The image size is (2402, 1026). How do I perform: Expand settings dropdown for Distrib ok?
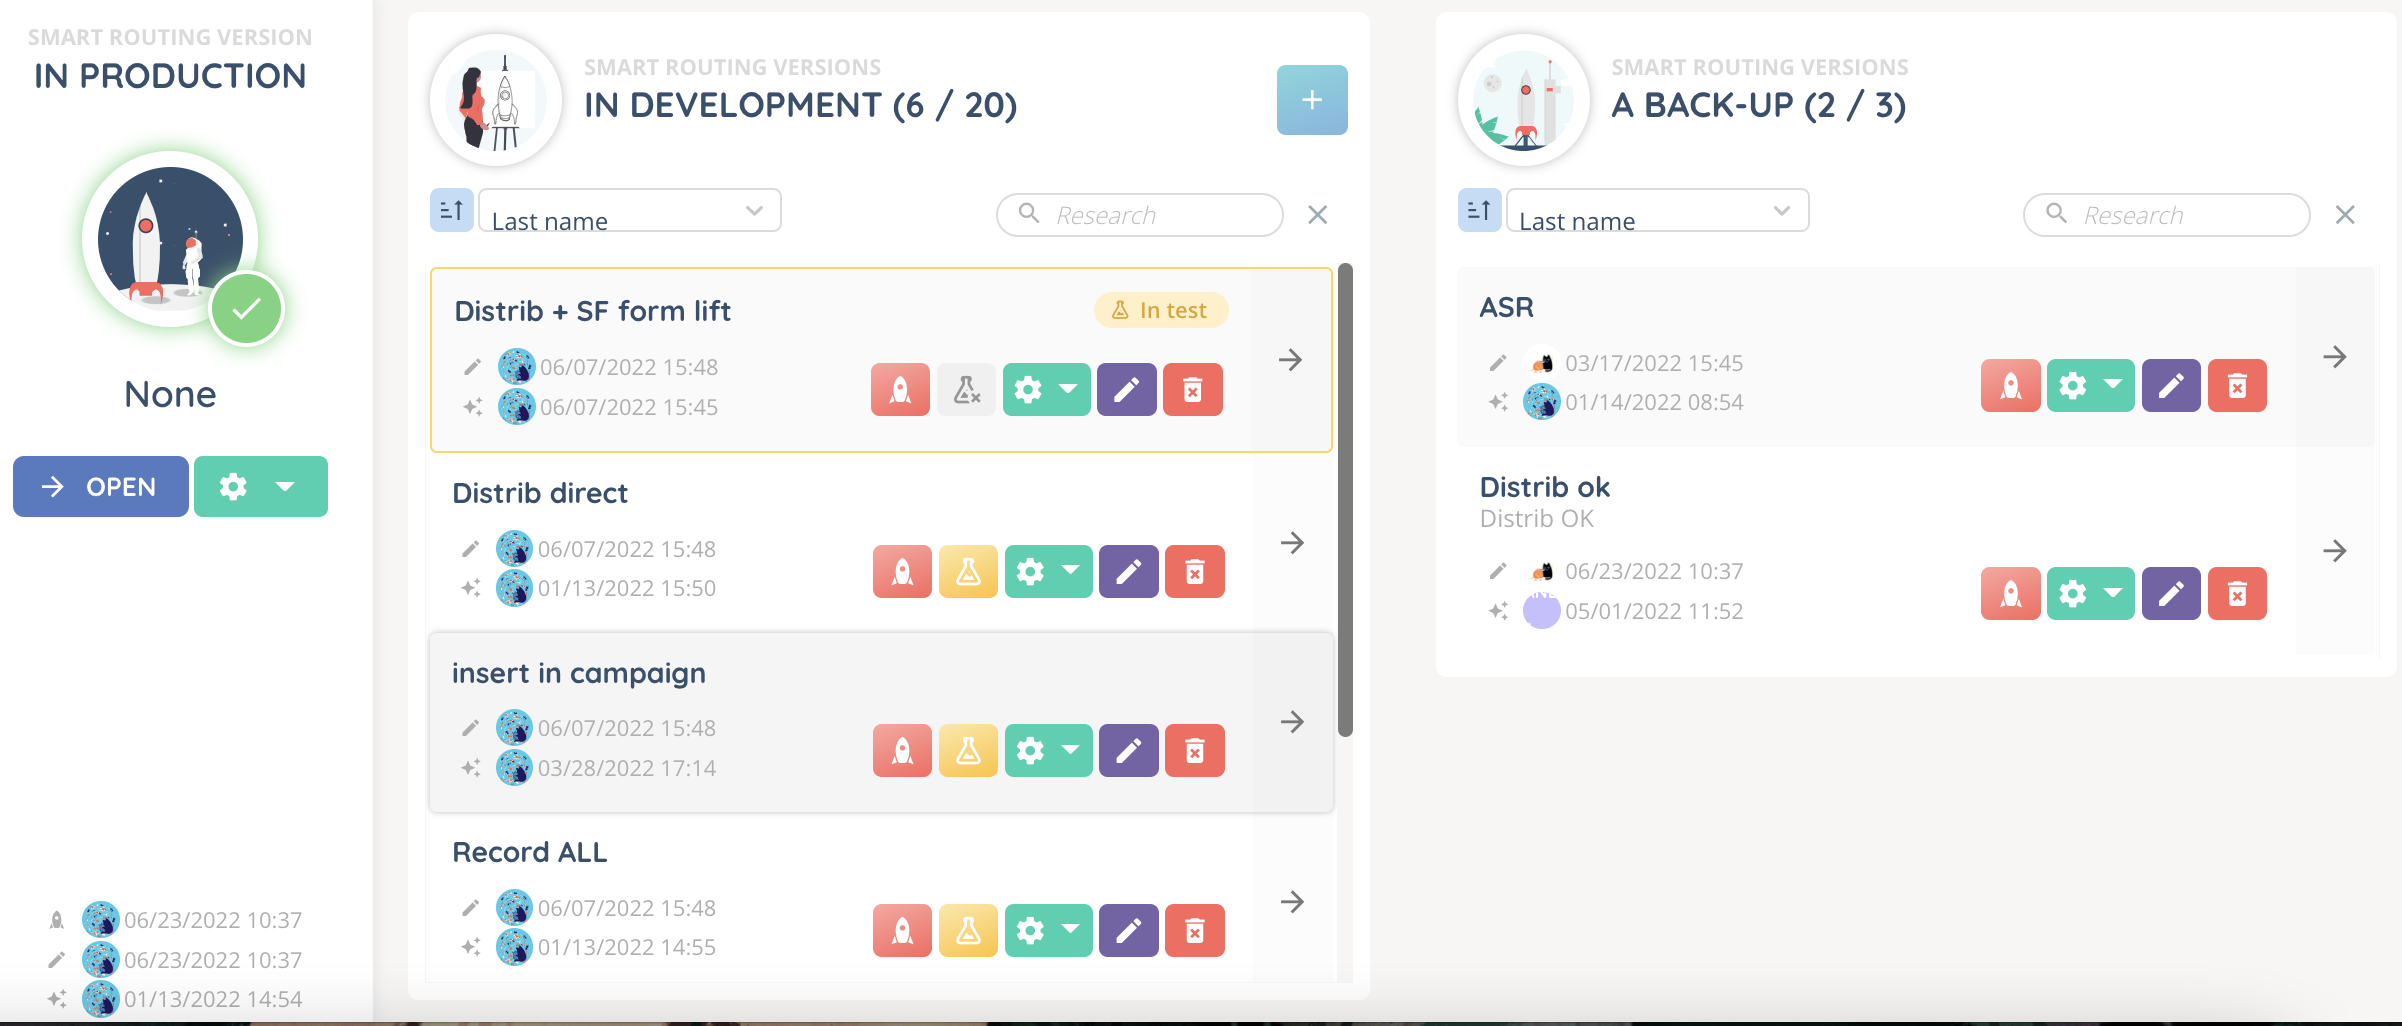click(x=2112, y=594)
